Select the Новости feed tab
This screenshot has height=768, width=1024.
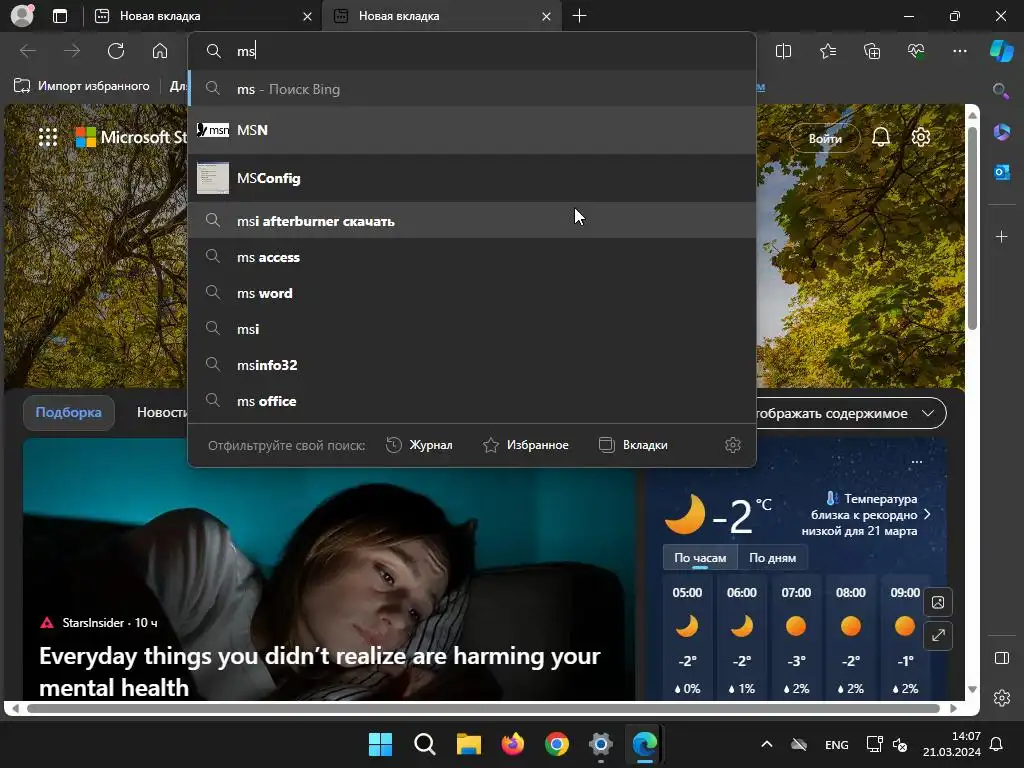tap(161, 413)
